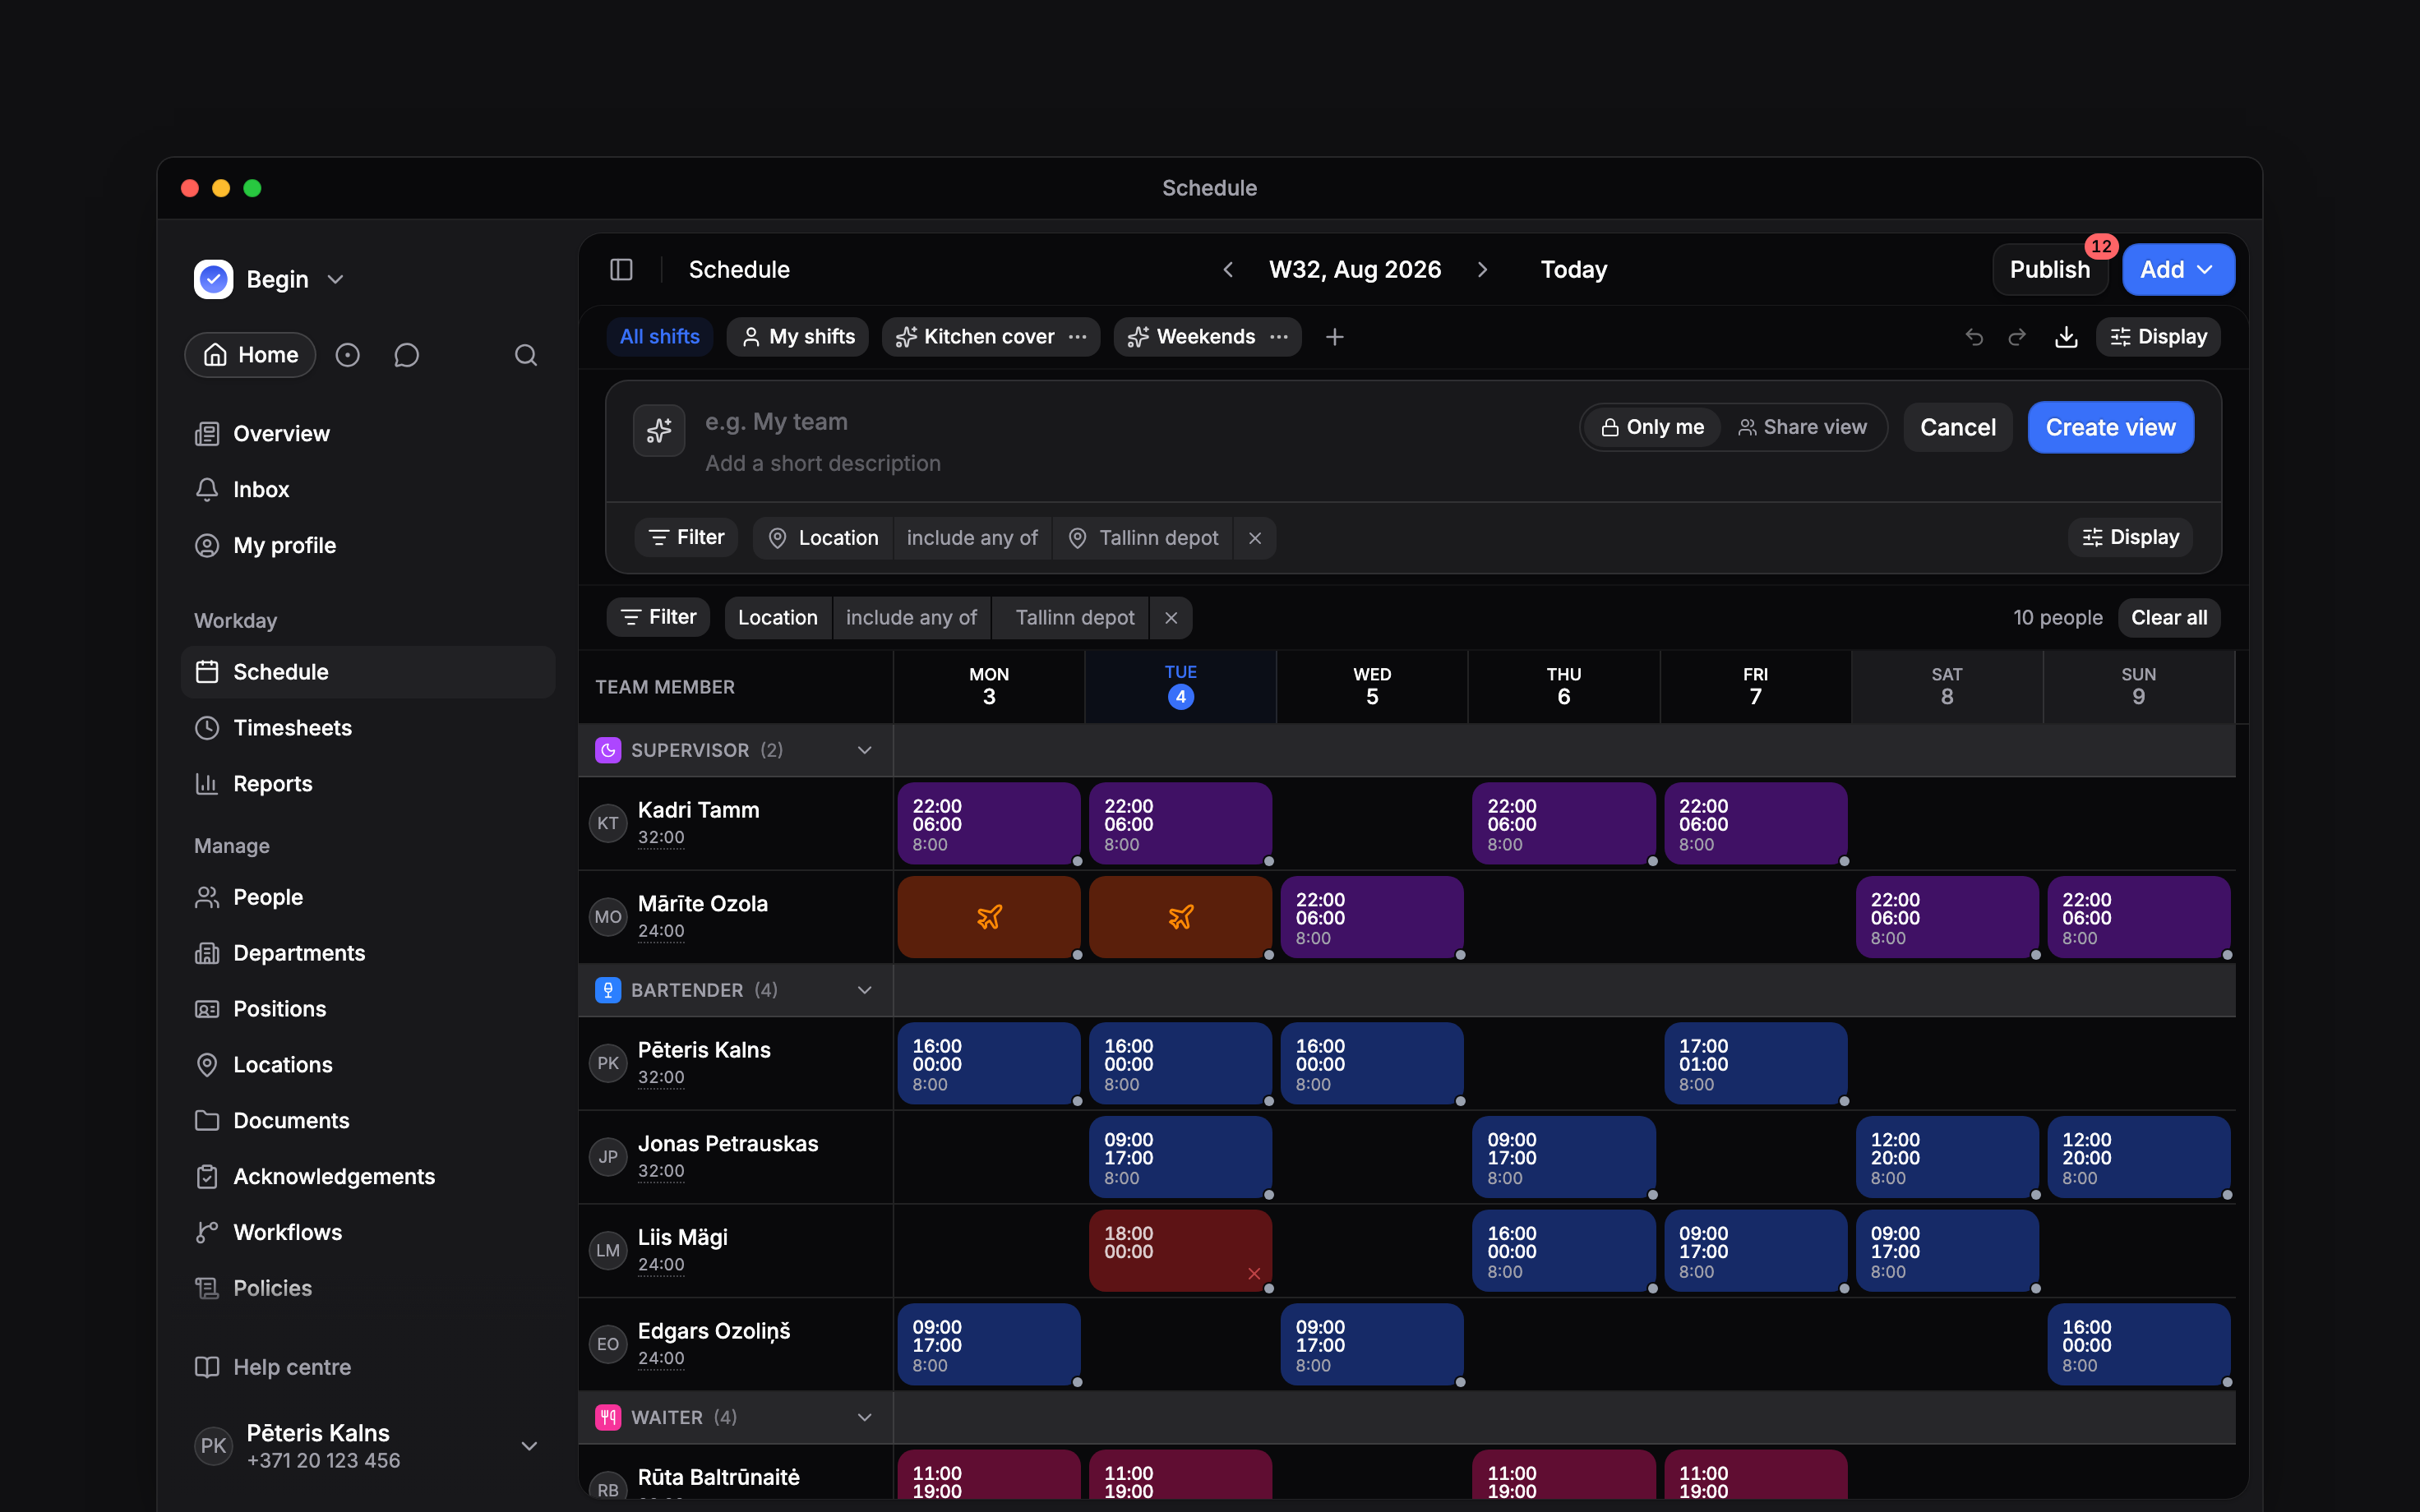Open Tallinn depot value picker in editor

(x=1143, y=538)
